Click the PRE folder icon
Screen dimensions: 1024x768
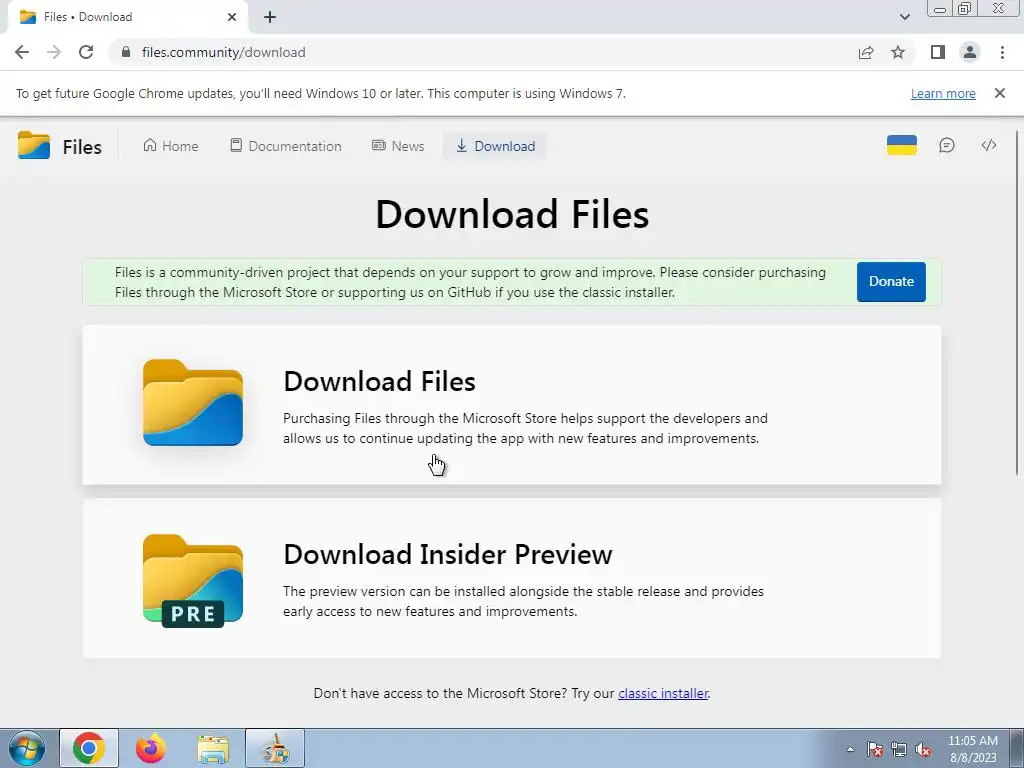tap(193, 581)
